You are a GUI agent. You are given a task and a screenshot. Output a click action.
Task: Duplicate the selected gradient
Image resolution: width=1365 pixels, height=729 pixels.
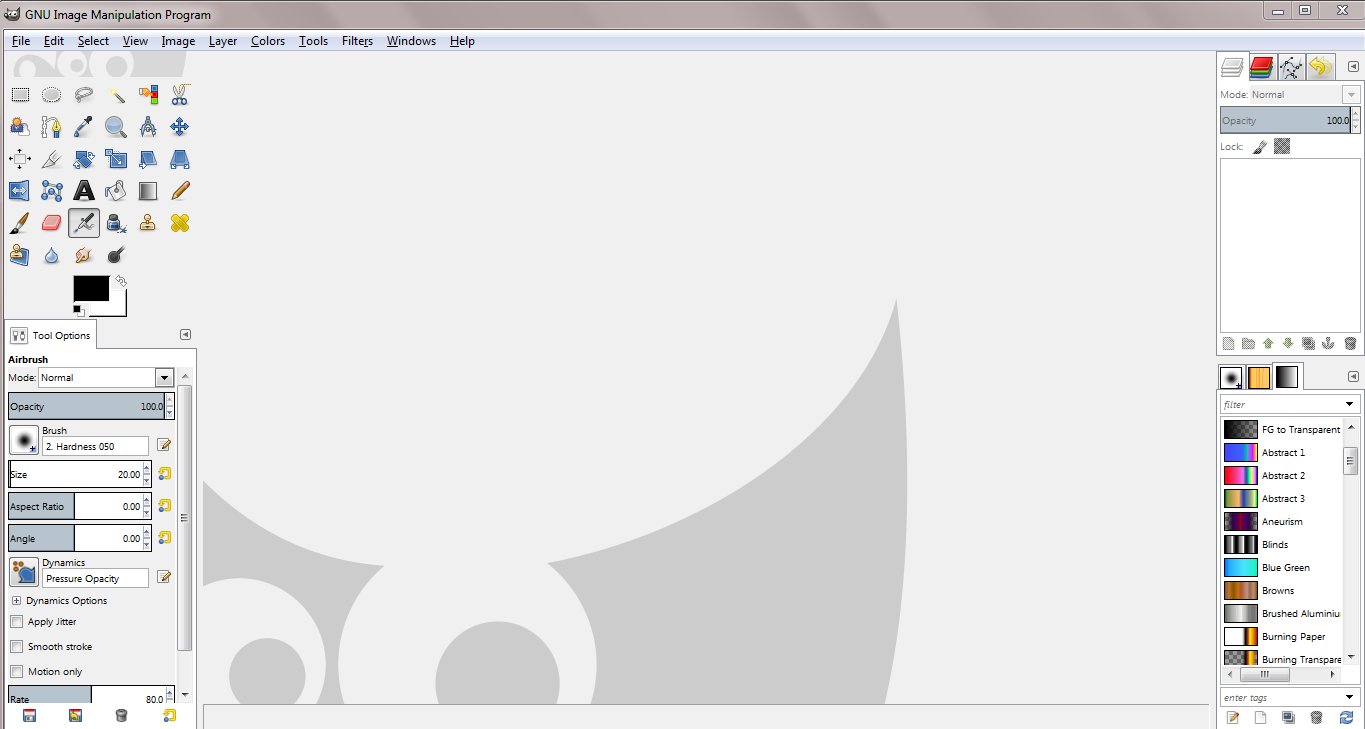point(1288,717)
